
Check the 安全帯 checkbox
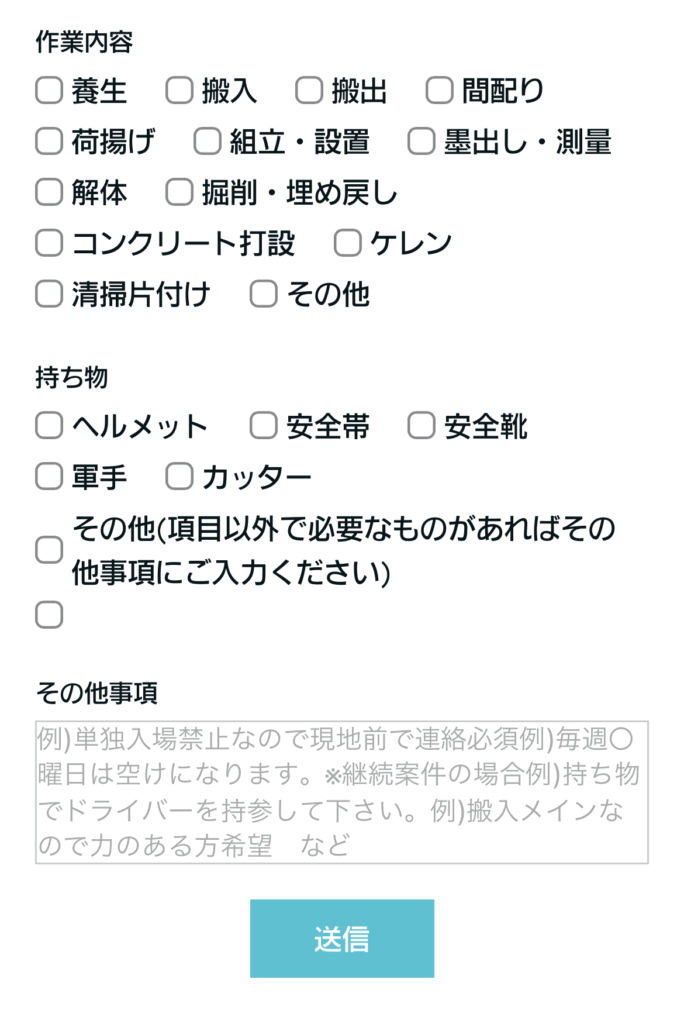263,427
